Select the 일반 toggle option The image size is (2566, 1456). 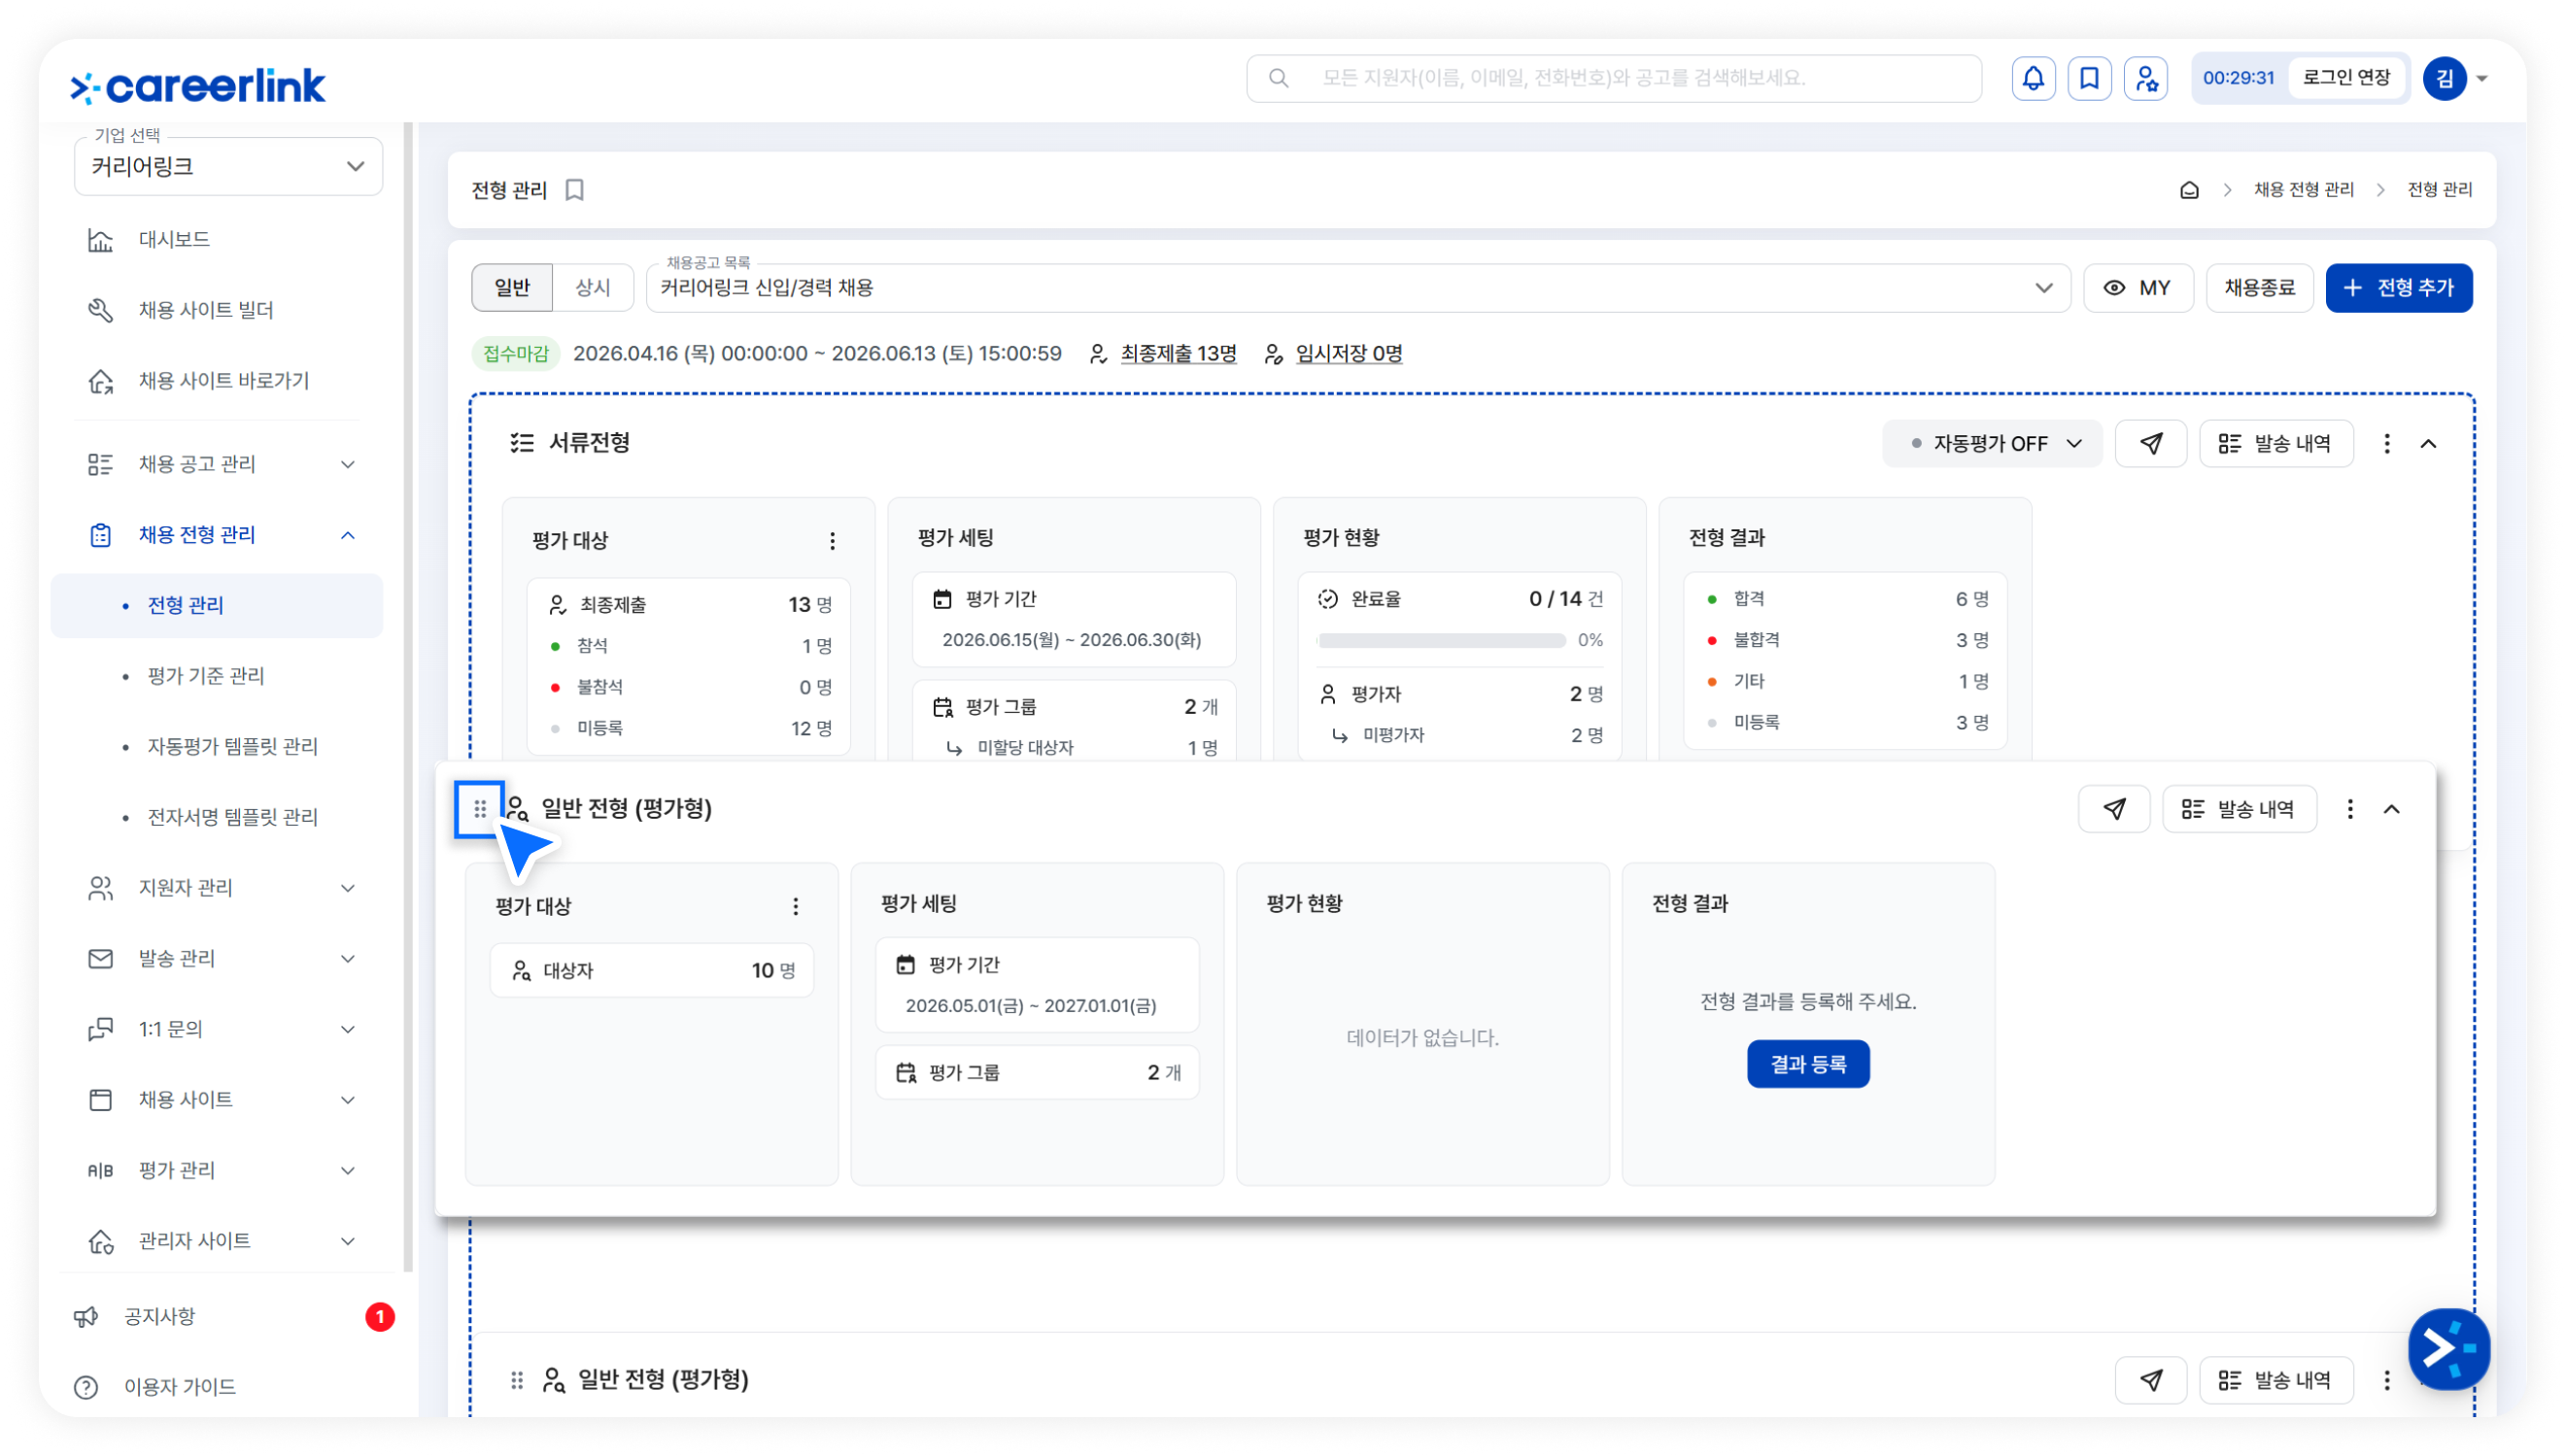click(512, 288)
